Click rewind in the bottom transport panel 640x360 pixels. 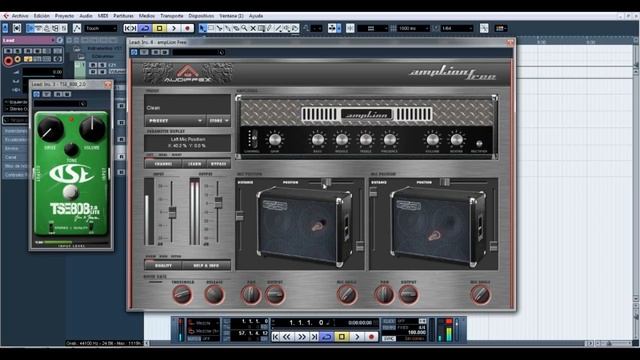point(287,337)
